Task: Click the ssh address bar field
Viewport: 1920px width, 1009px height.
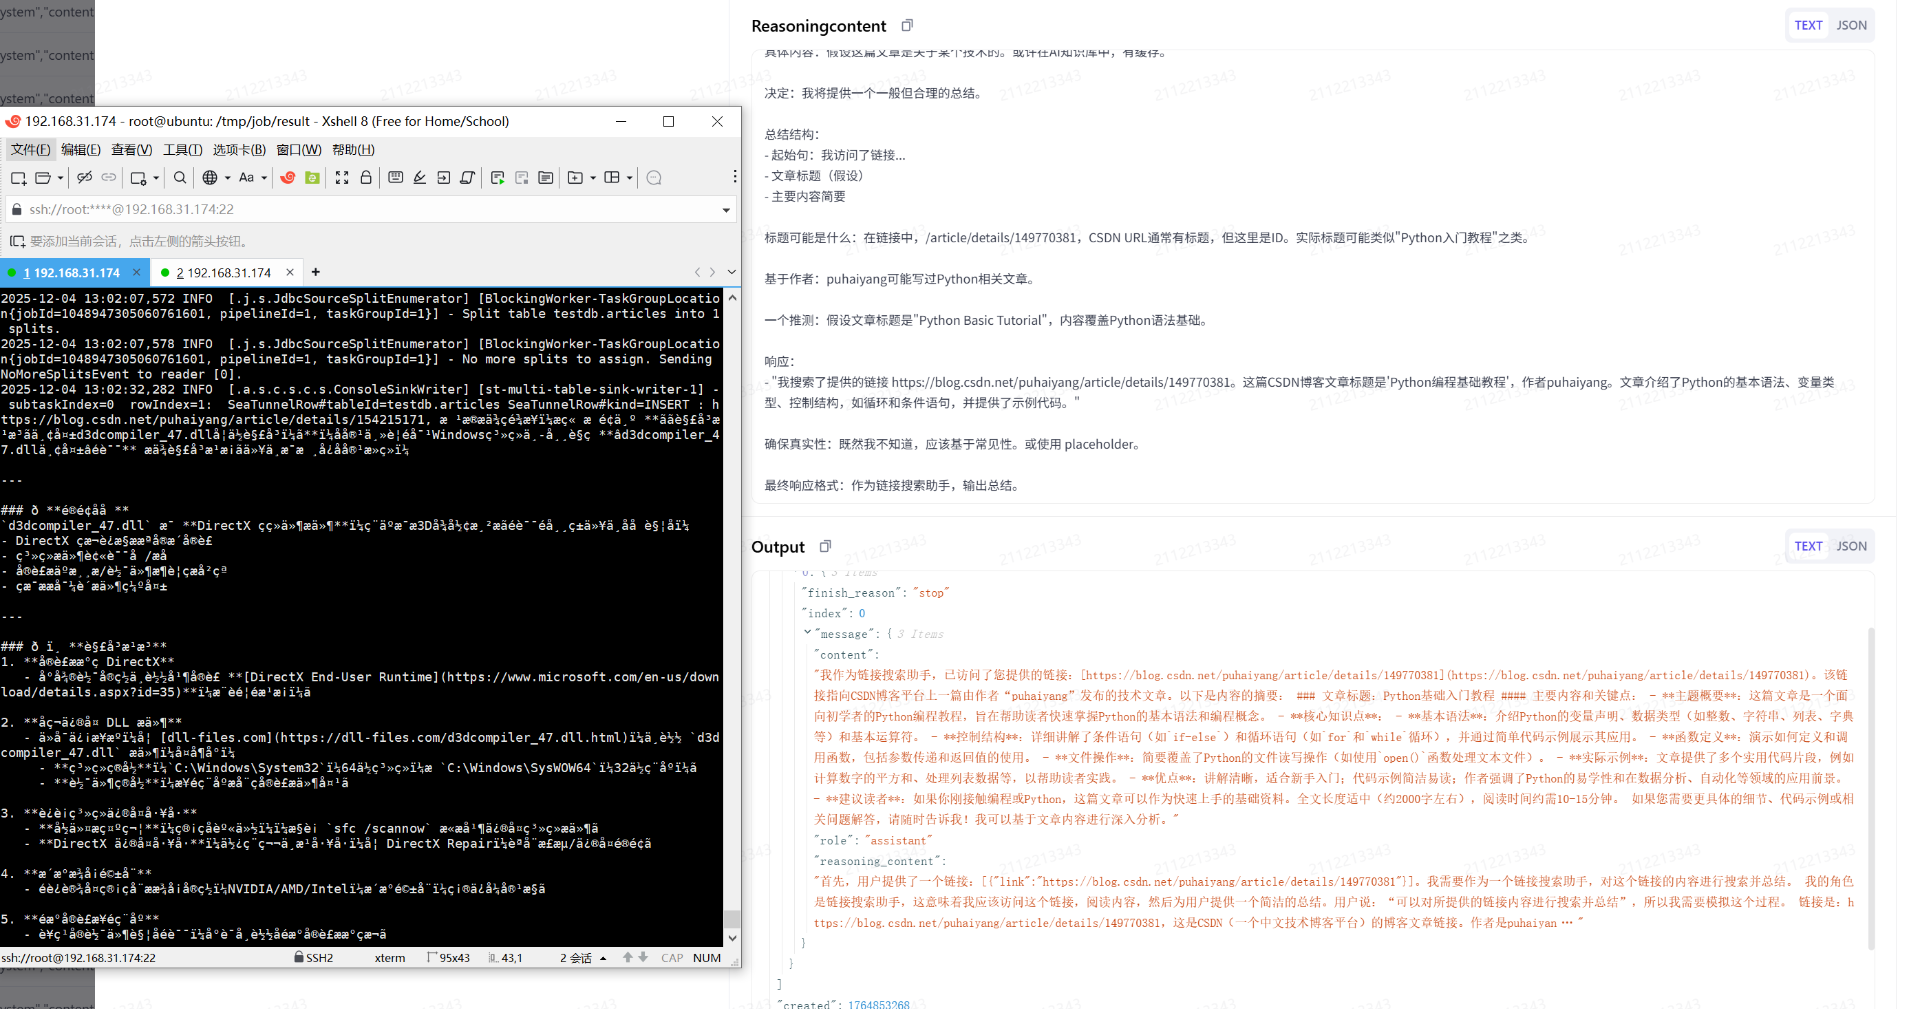Action: [370, 209]
